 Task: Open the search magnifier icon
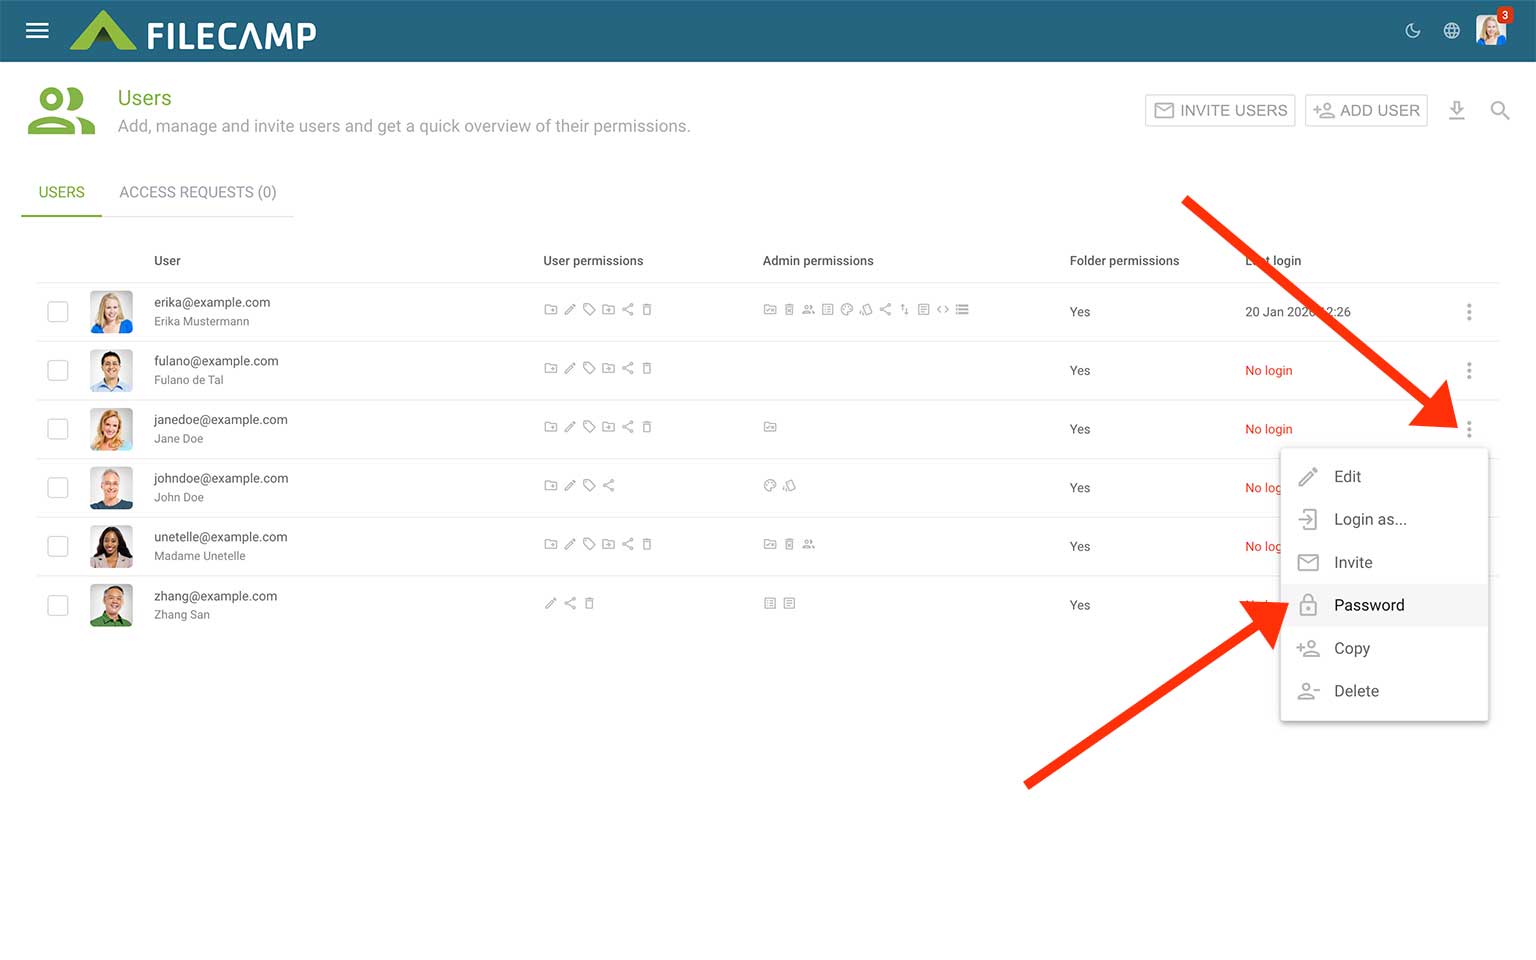click(1499, 110)
